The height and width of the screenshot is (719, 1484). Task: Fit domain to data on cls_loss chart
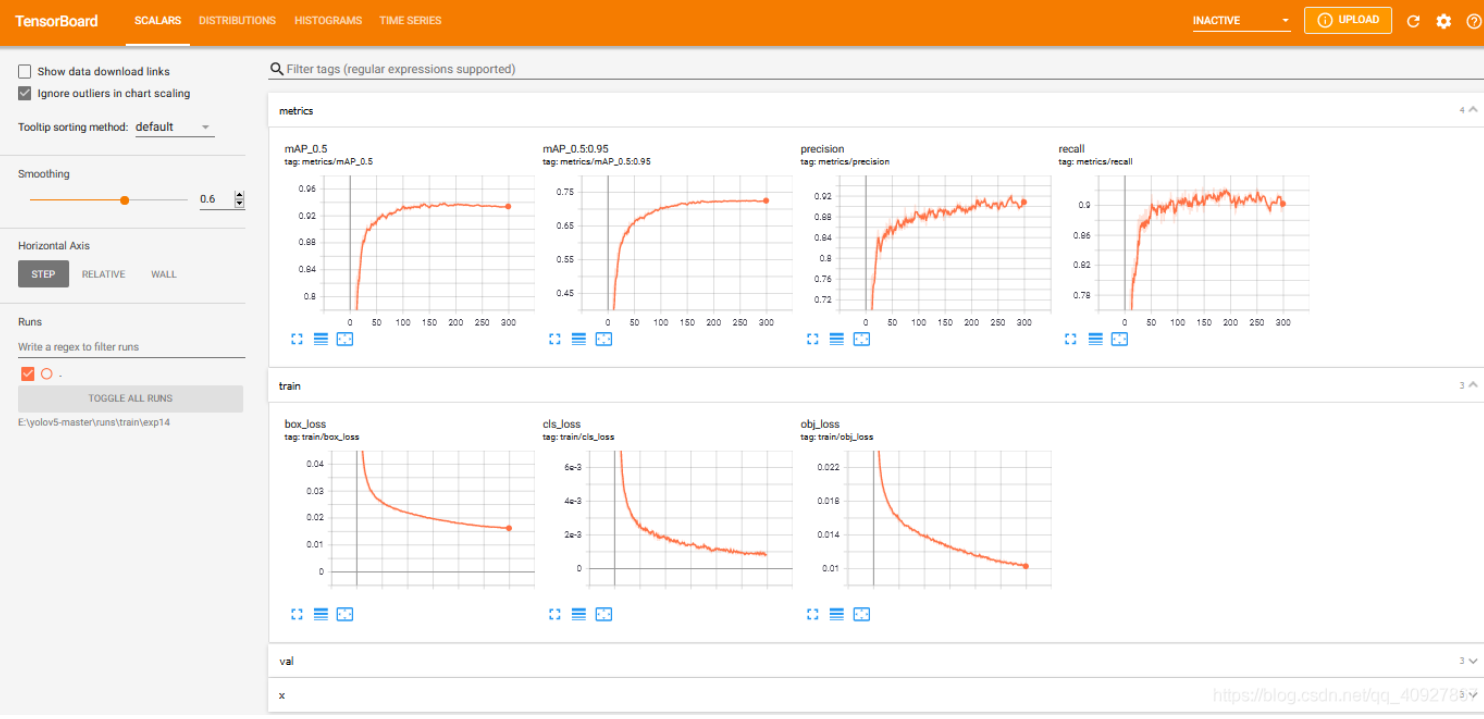(x=603, y=614)
